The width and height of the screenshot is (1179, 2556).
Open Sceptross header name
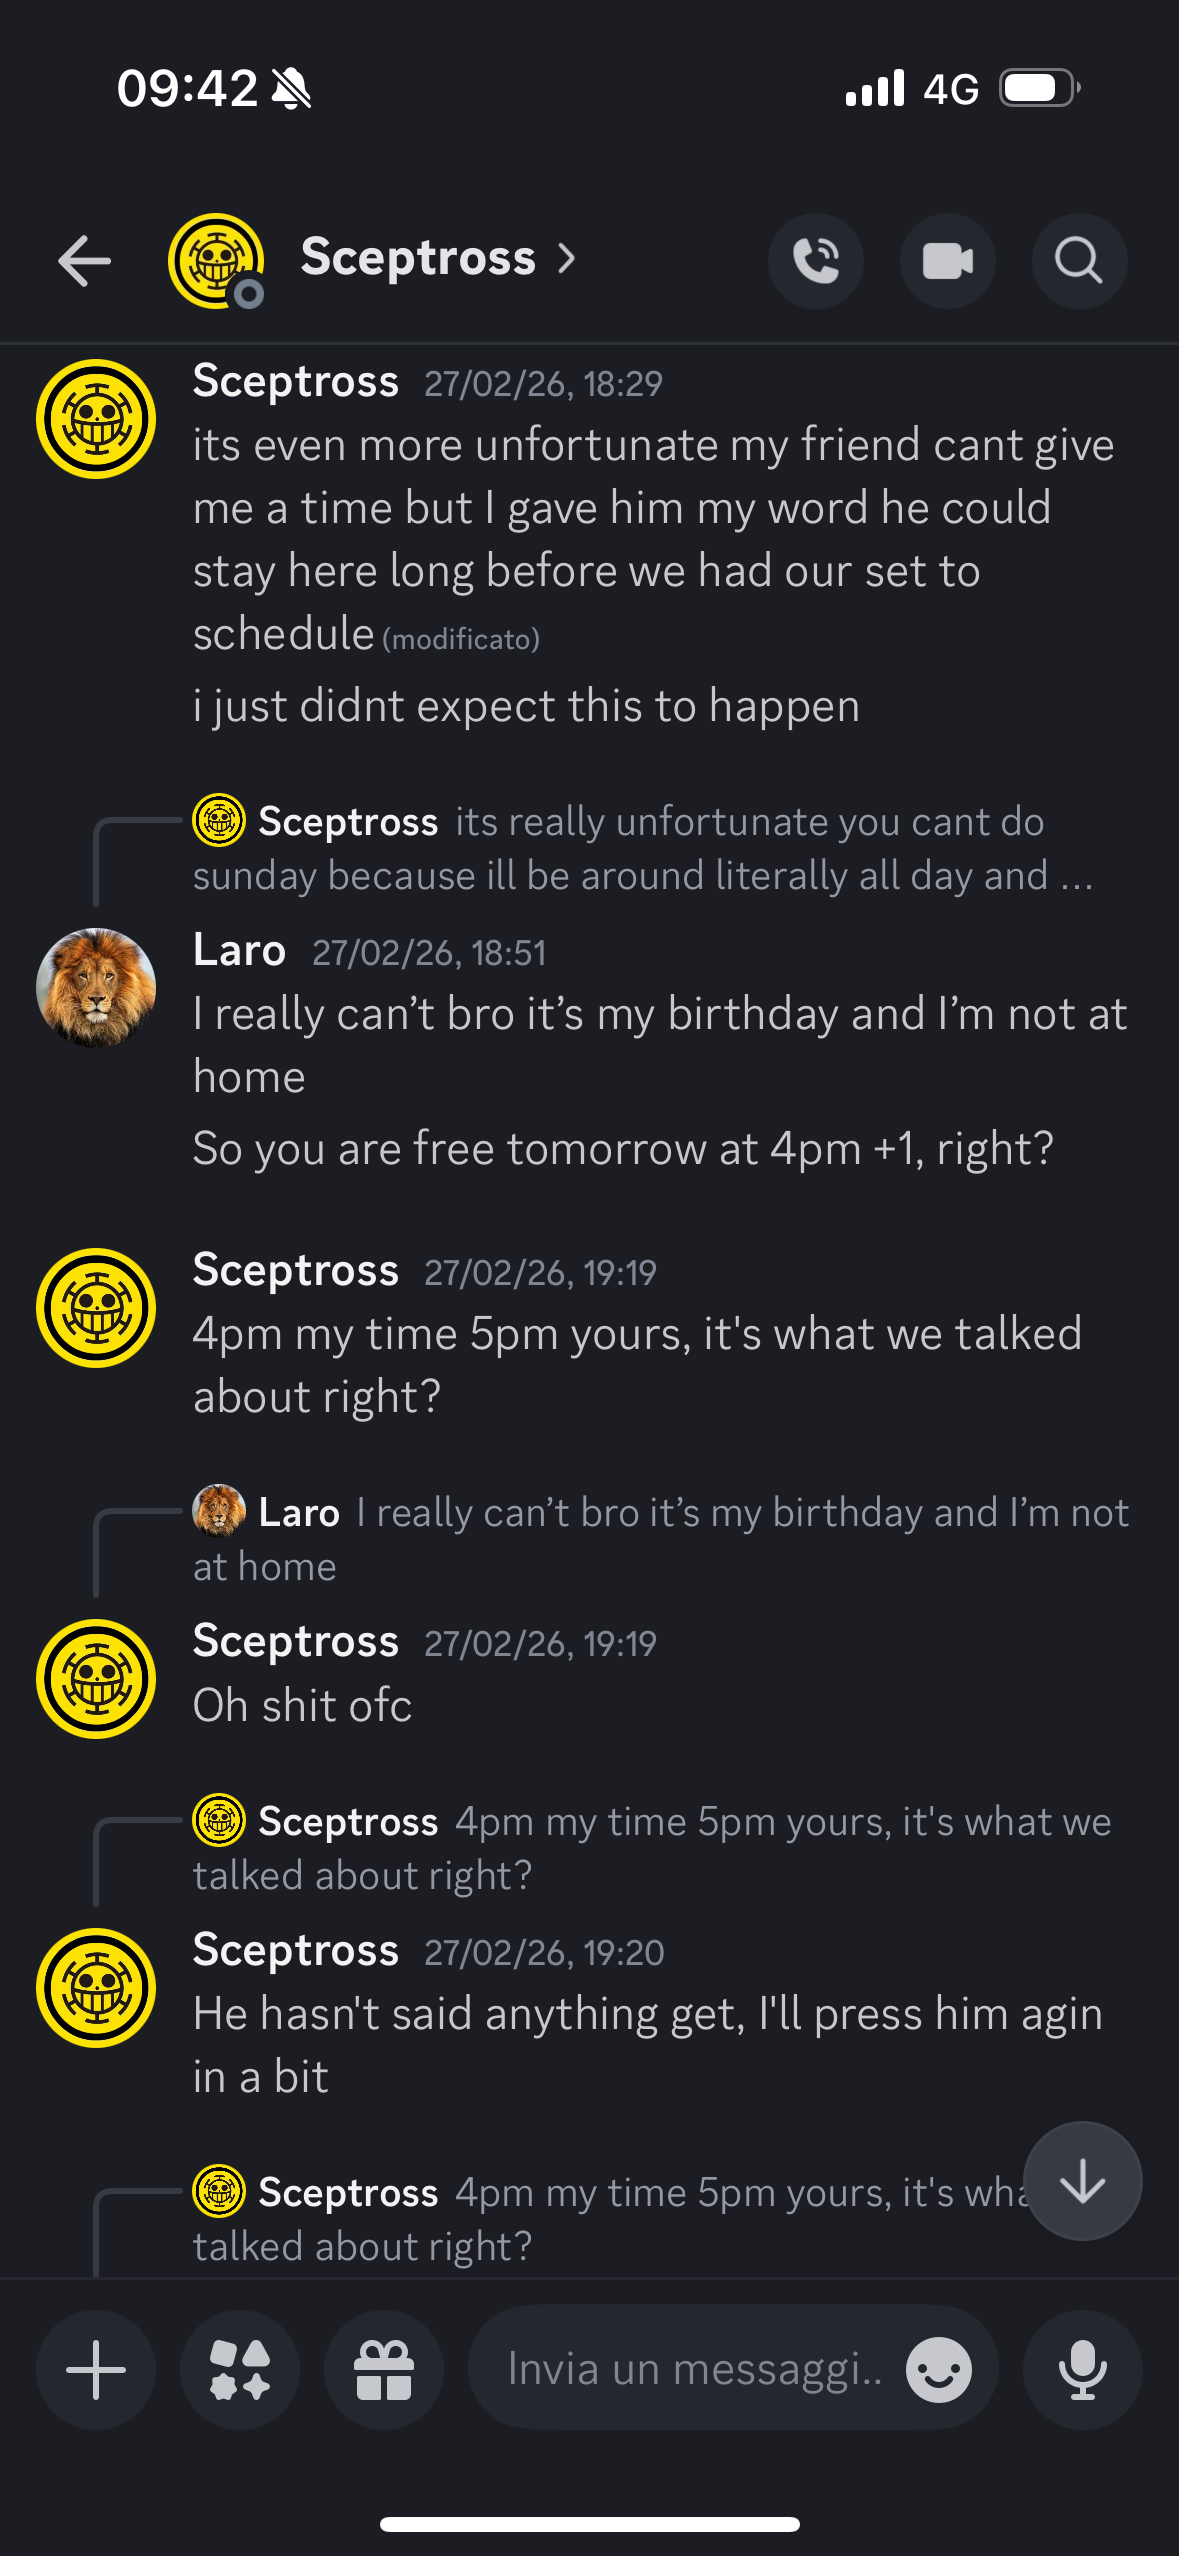click(418, 258)
